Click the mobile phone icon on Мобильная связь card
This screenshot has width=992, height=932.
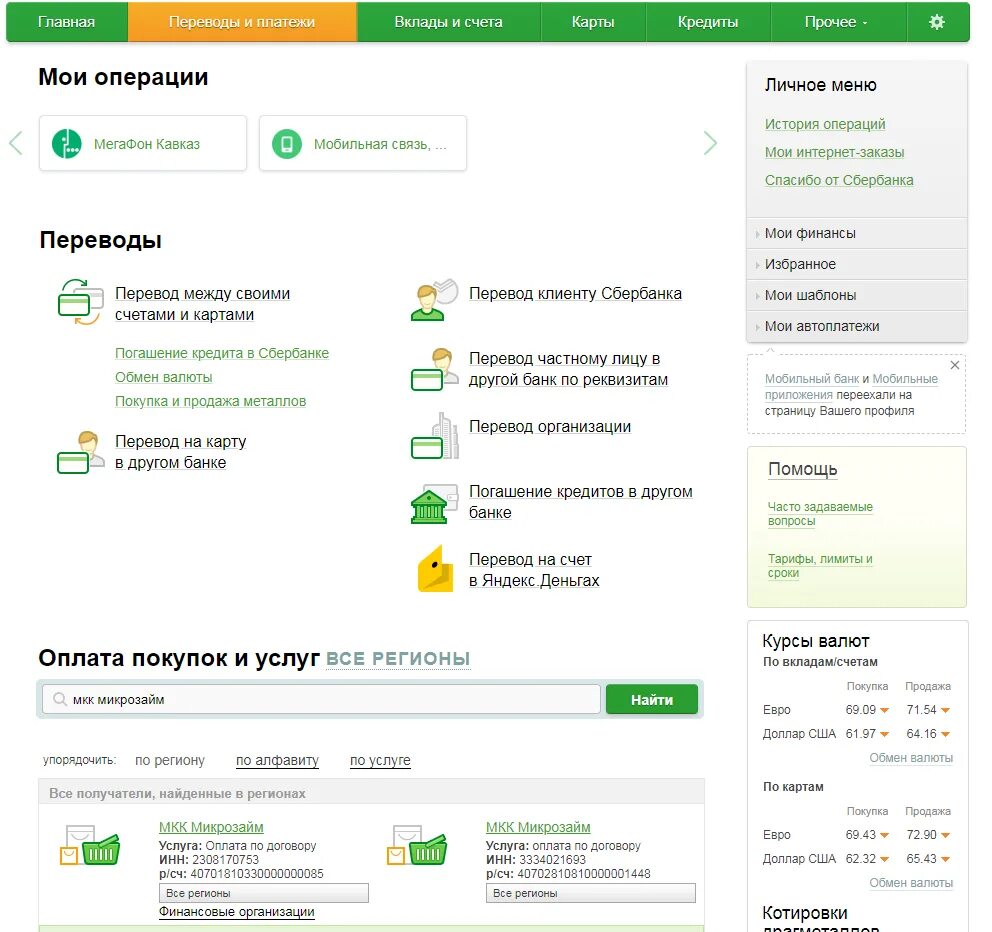(x=287, y=144)
